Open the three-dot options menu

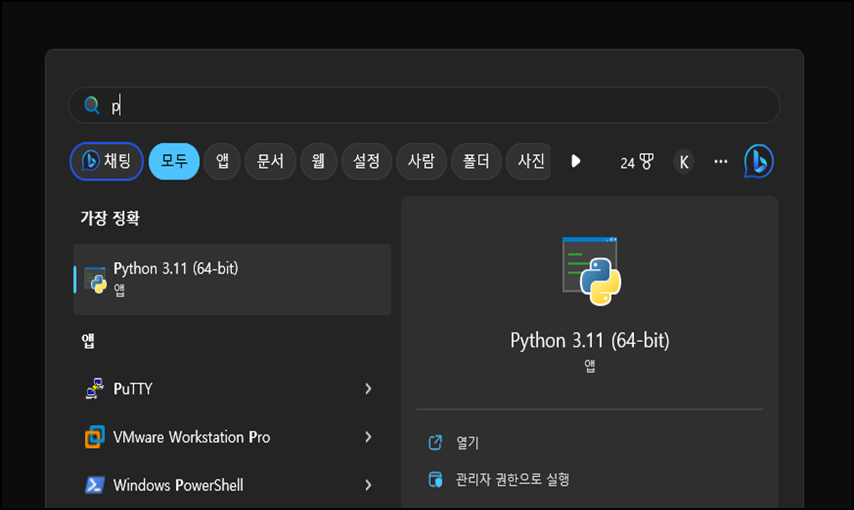coord(721,161)
